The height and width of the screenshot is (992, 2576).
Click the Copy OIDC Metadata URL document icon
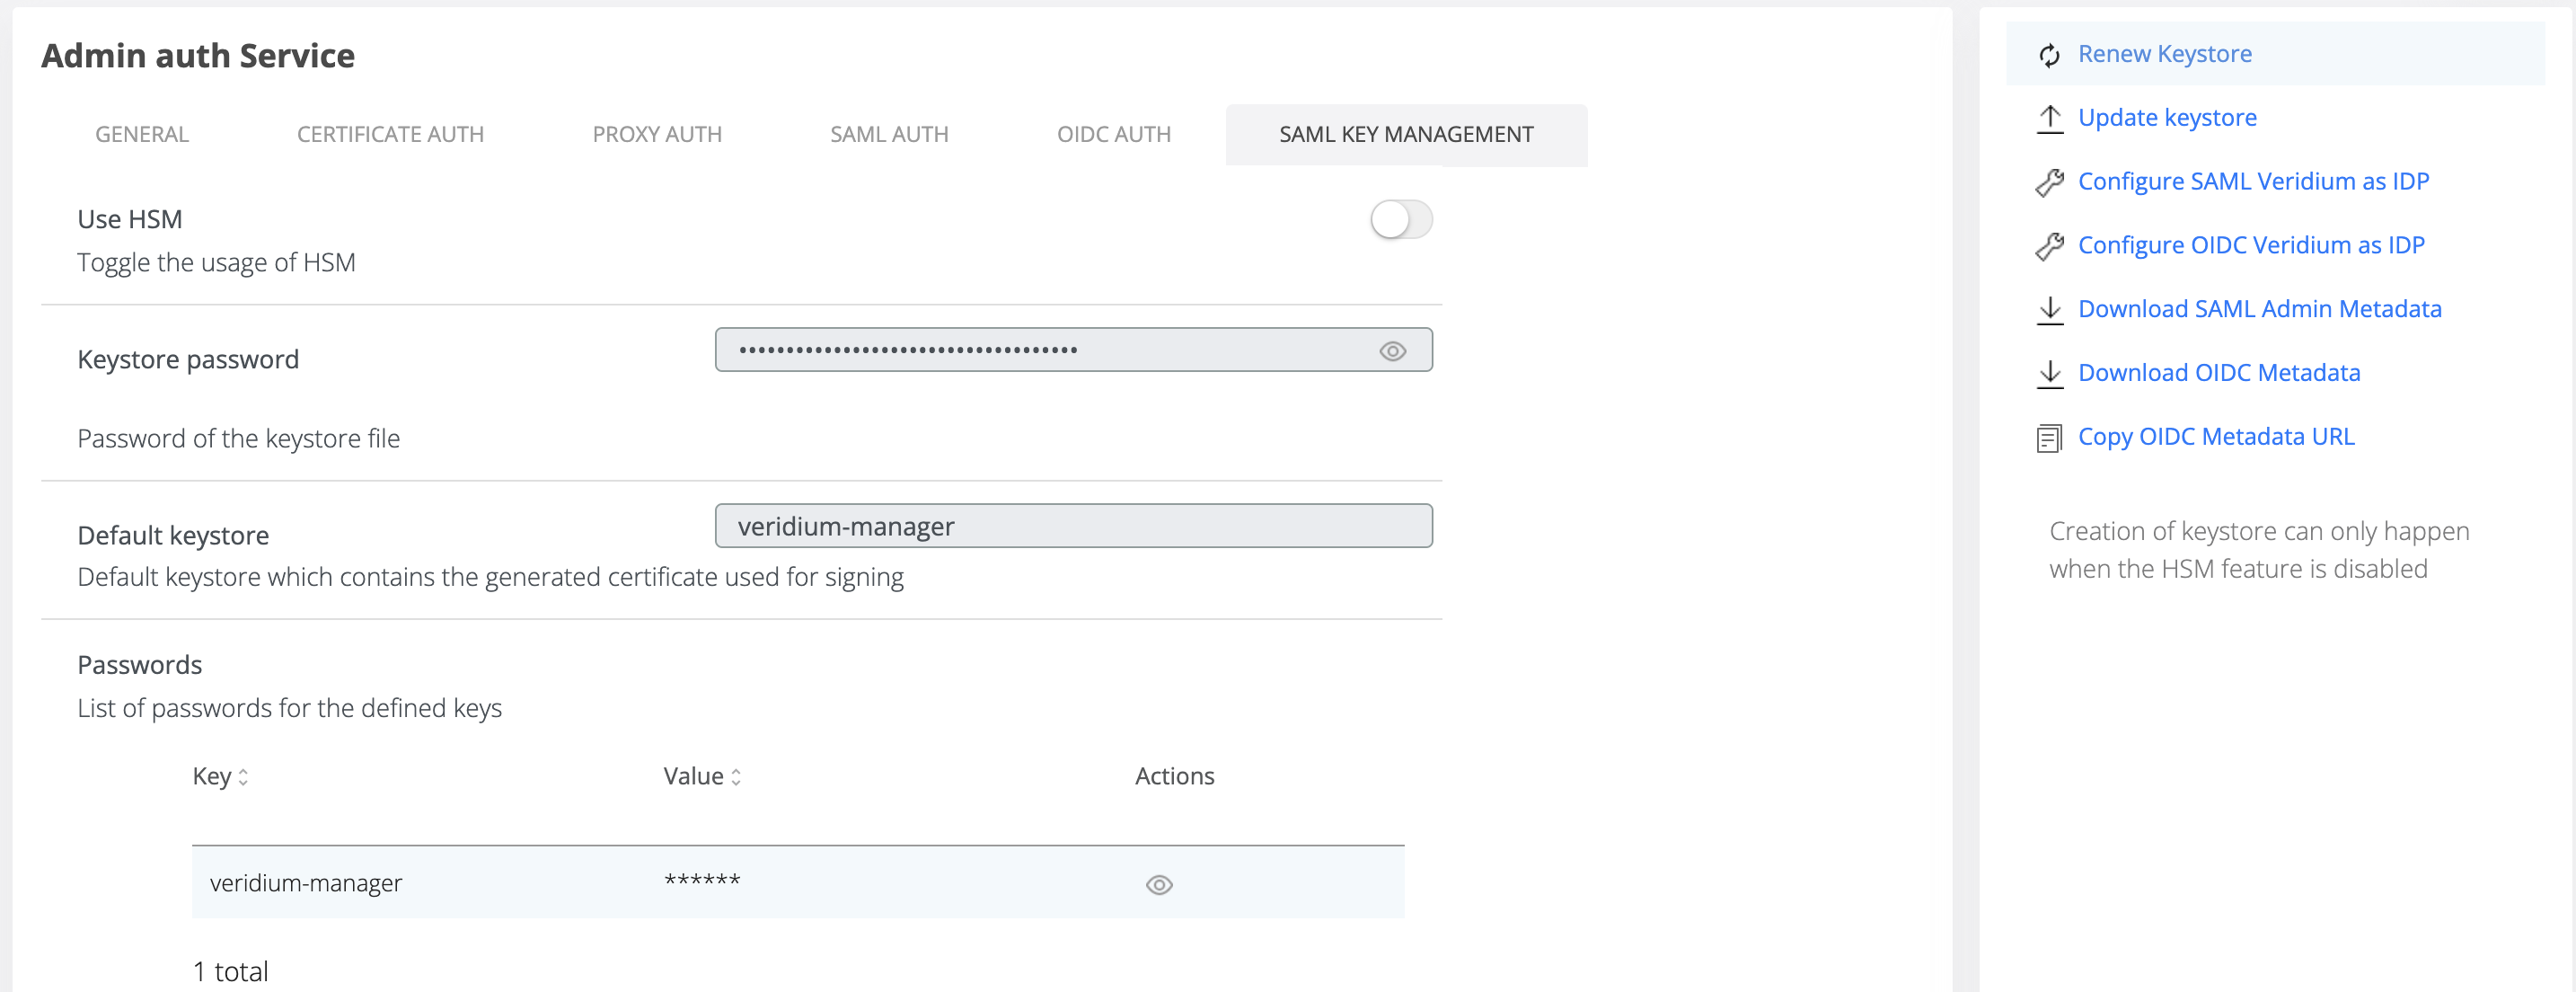2049,438
